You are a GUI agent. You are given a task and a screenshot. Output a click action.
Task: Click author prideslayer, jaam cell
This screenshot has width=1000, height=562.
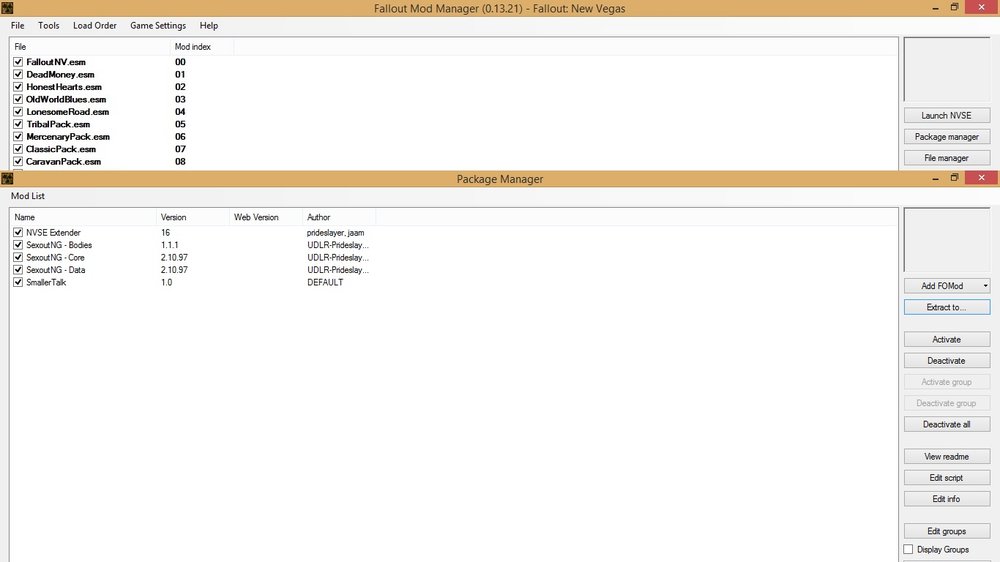(x=335, y=232)
